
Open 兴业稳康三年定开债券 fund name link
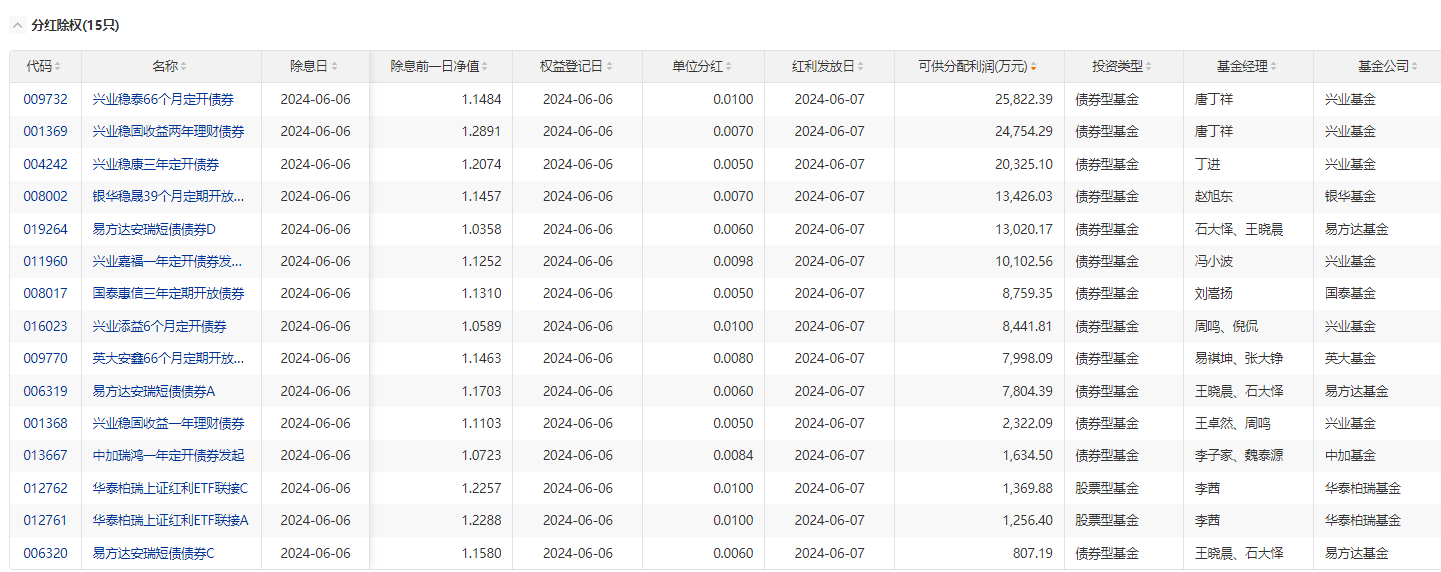point(155,164)
